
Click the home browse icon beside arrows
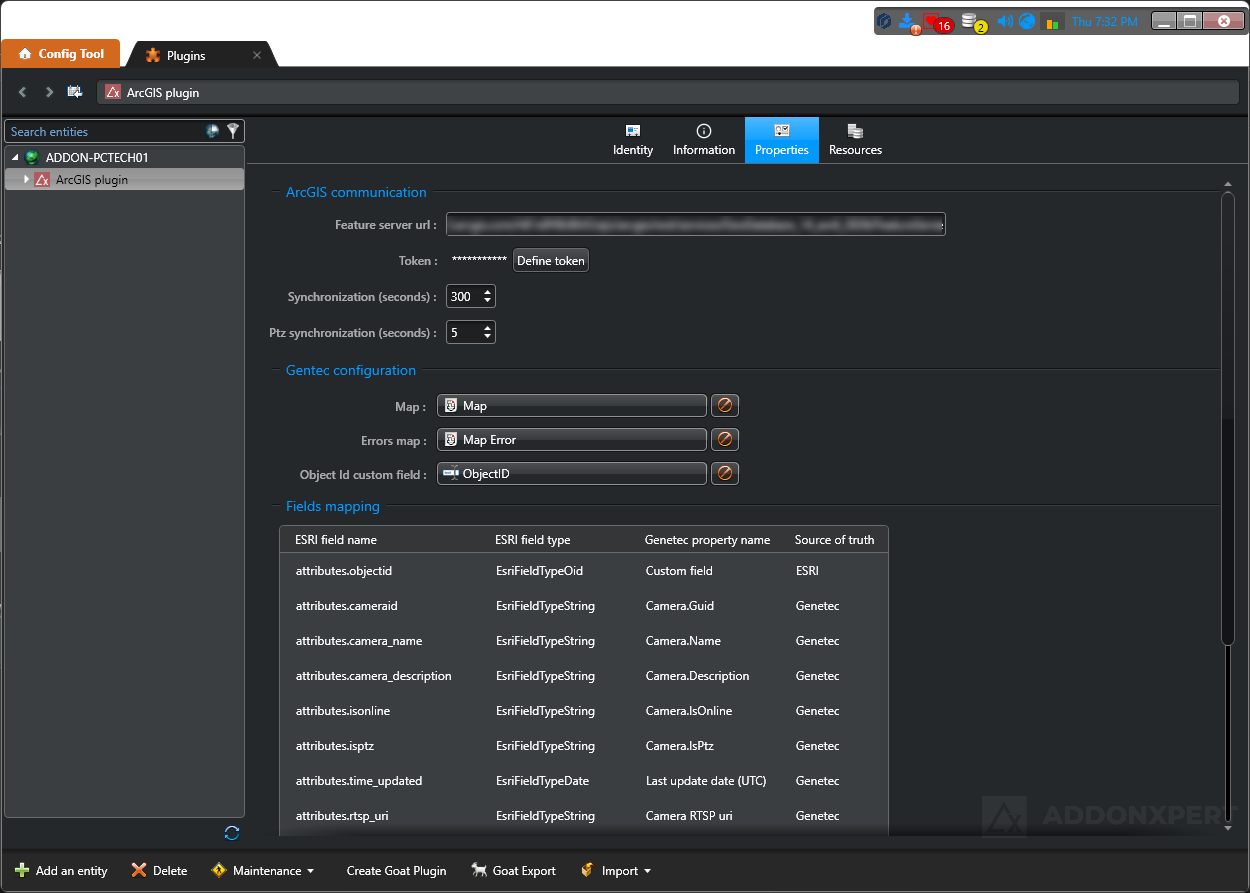click(x=75, y=92)
